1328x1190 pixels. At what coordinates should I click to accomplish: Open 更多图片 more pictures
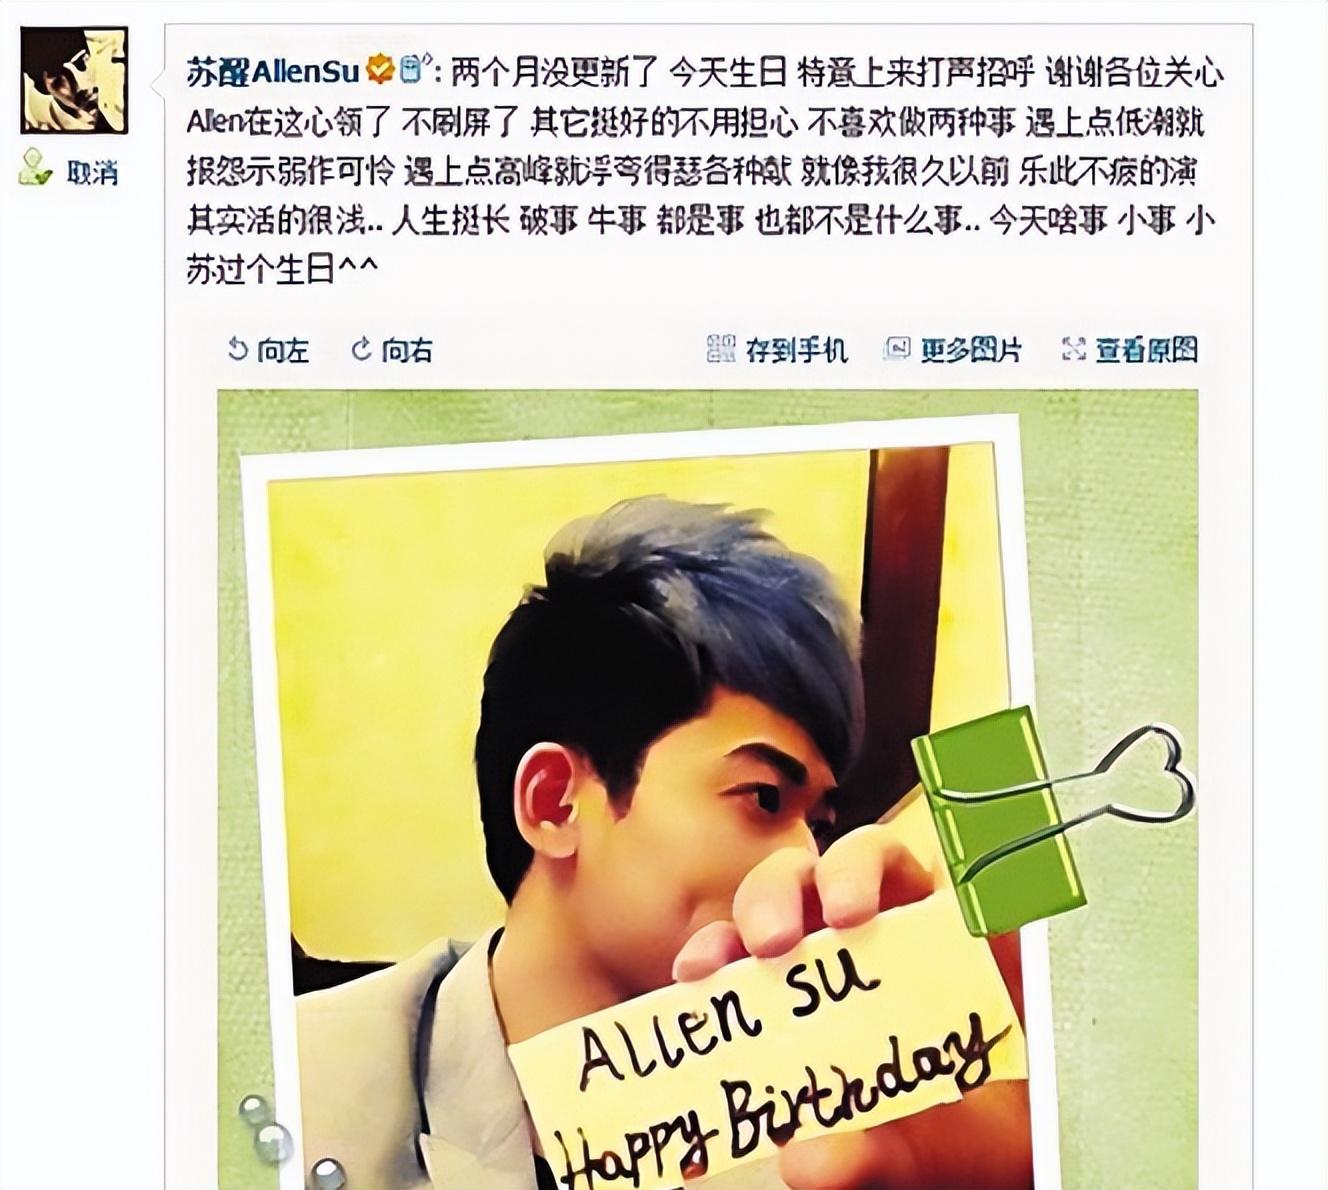[953, 349]
